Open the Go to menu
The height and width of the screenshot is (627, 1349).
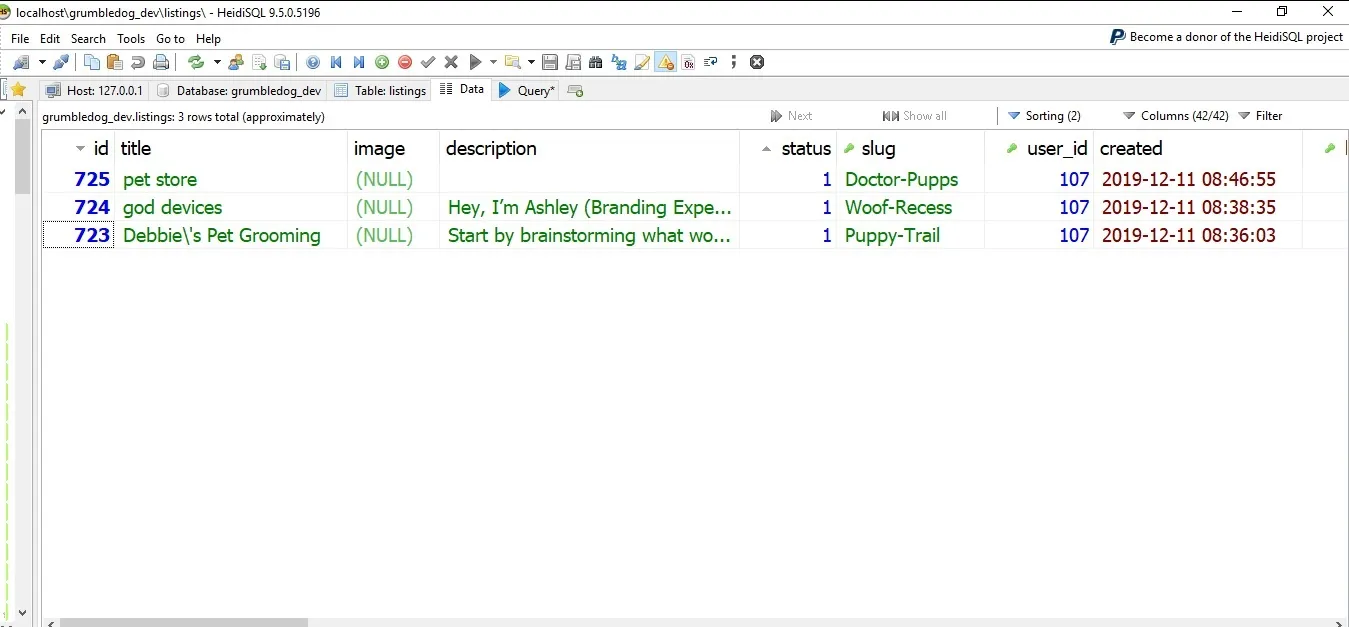[x=170, y=38]
